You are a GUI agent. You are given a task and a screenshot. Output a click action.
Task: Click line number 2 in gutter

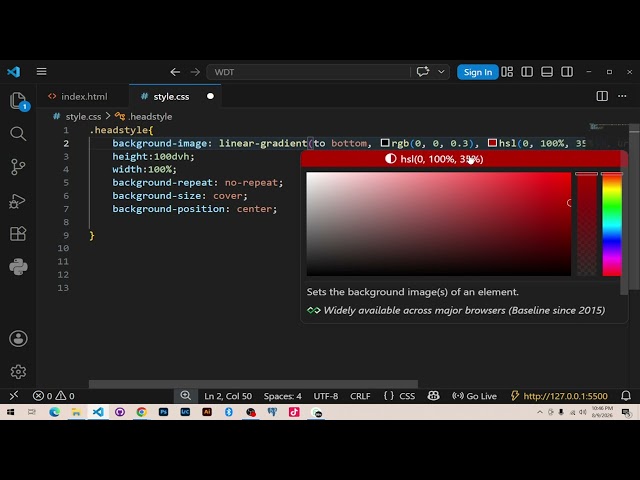(66, 143)
